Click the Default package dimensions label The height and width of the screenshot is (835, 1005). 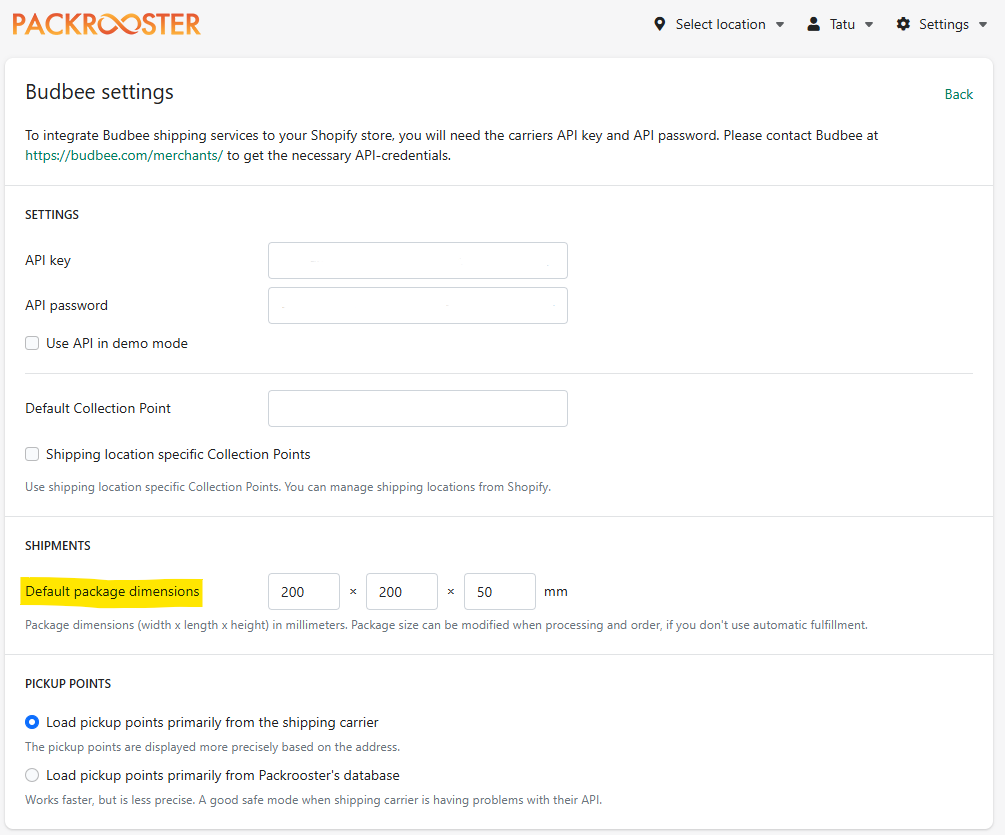(112, 591)
